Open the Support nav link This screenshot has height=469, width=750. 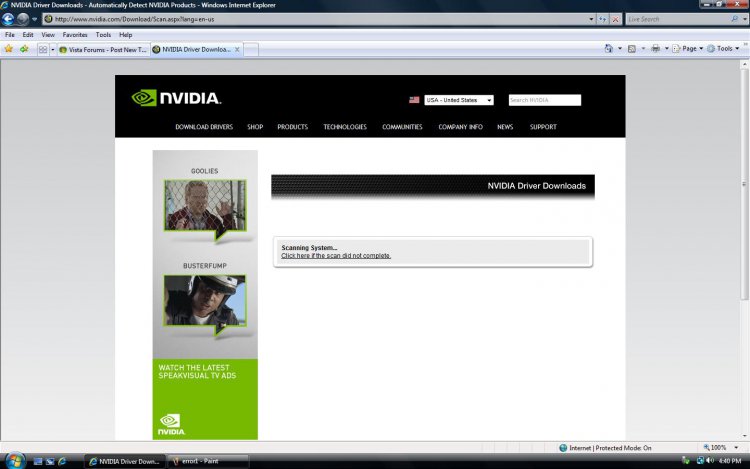click(x=543, y=127)
